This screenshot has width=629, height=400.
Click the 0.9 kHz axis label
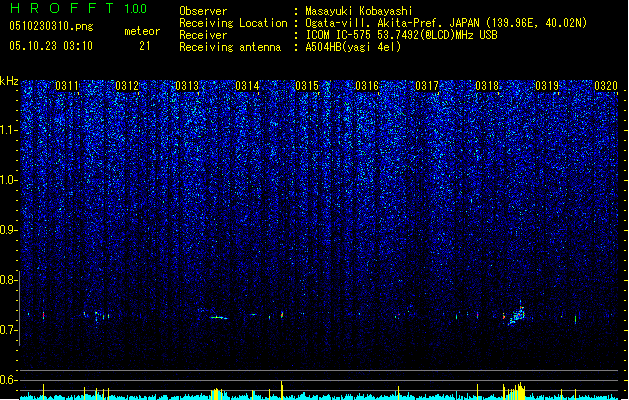[x=9, y=230]
